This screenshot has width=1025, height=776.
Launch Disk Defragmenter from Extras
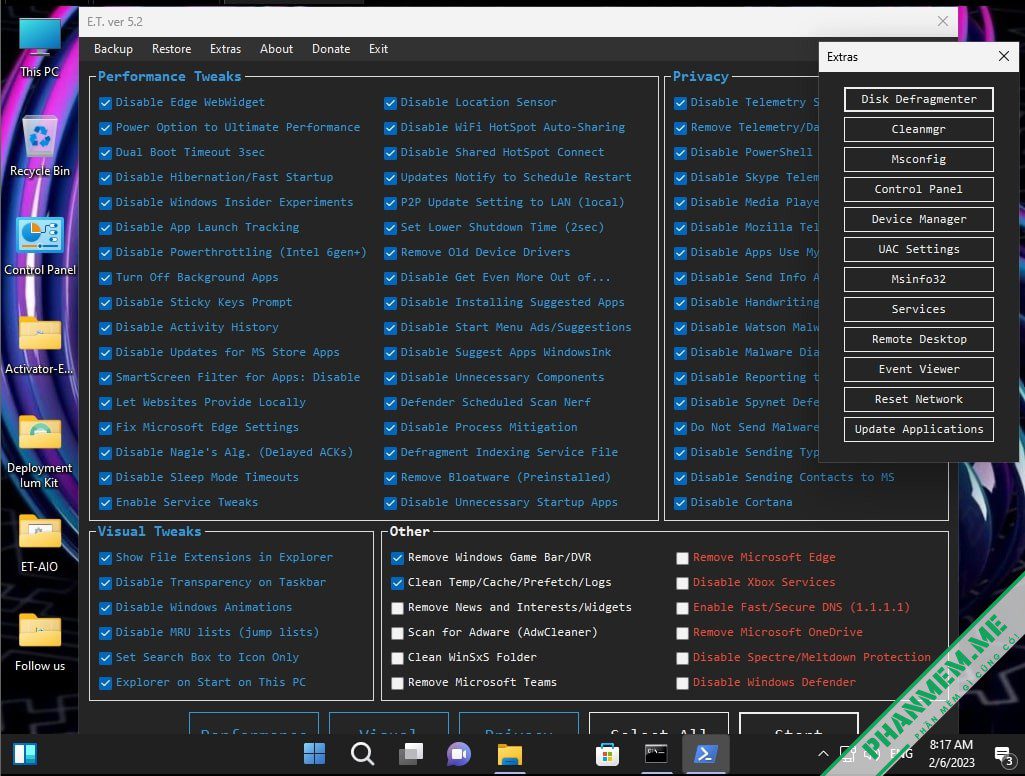pyautogui.click(x=918, y=99)
